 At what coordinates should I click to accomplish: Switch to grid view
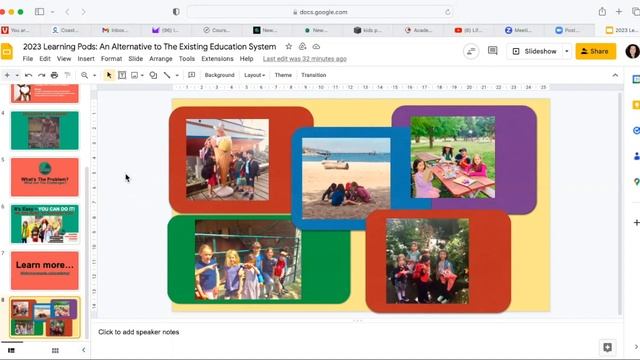[x=55, y=351]
